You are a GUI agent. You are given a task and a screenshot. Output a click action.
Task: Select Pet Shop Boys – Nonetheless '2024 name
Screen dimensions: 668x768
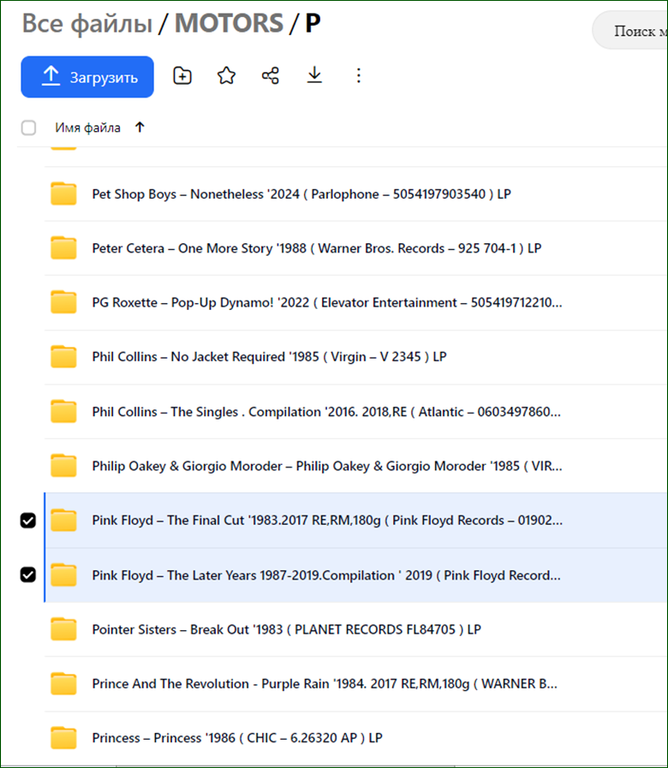coord(302,194)
